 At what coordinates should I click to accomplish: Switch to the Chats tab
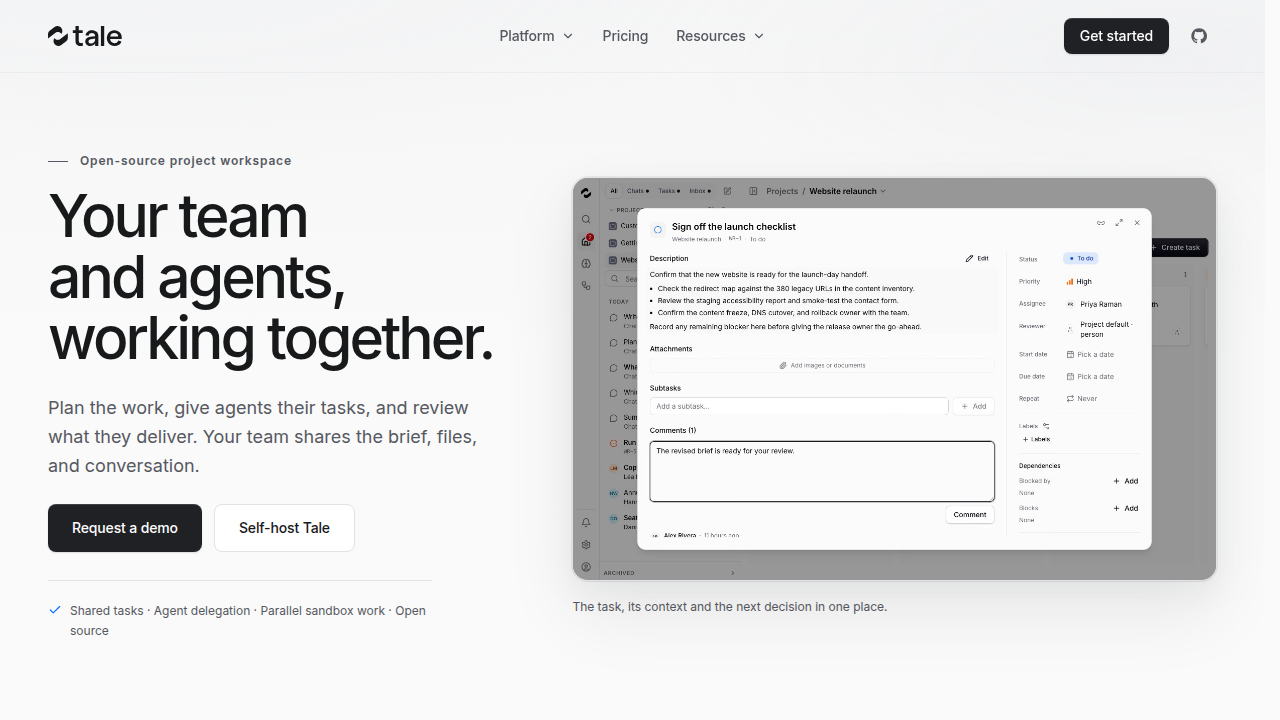[638, 191]
